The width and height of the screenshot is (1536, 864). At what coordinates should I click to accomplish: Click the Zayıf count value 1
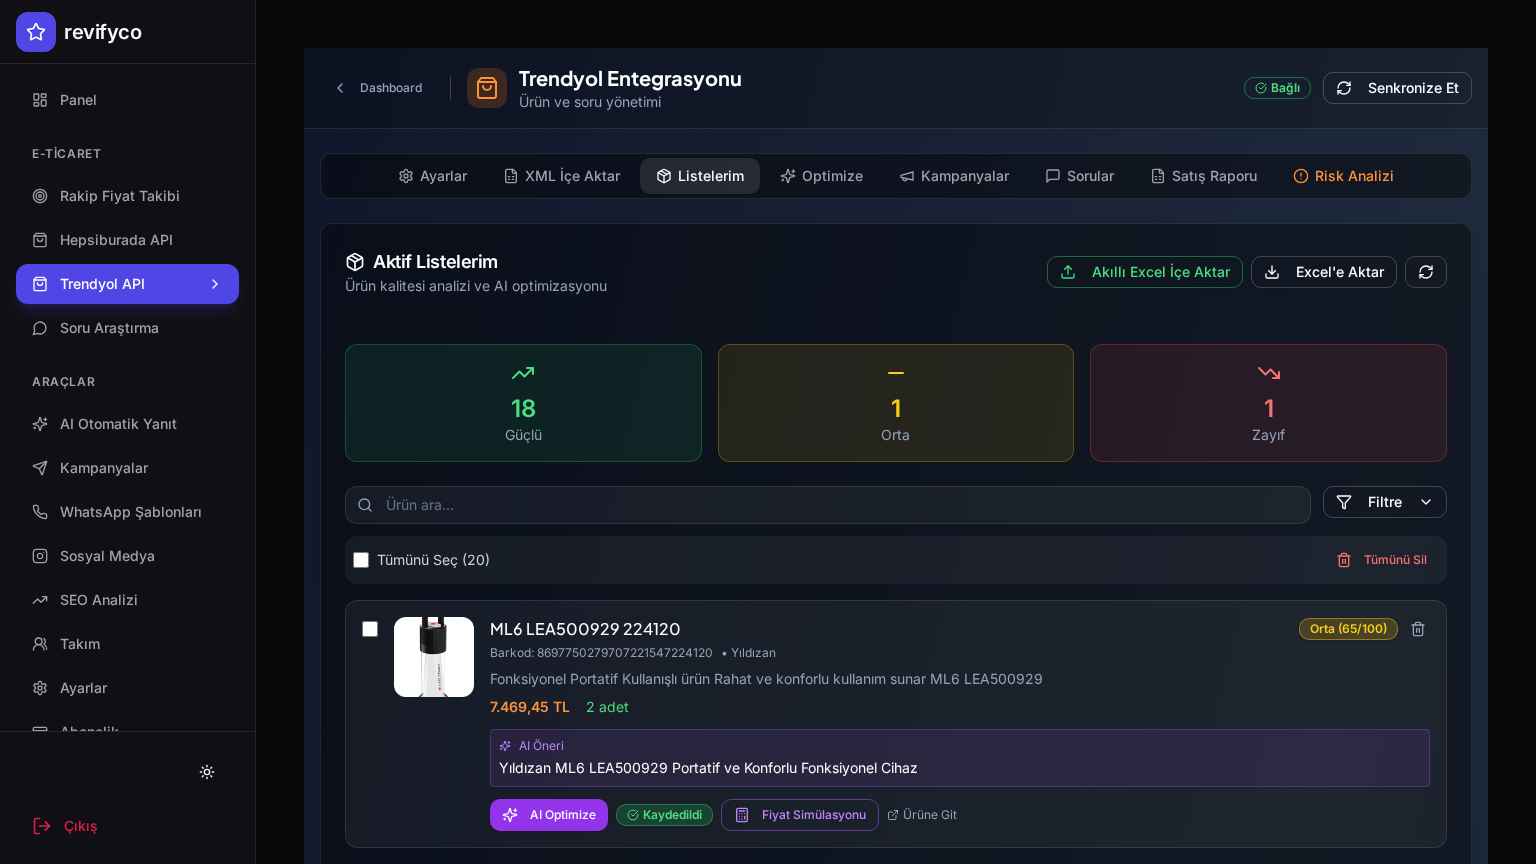(x=1269, y=408)
